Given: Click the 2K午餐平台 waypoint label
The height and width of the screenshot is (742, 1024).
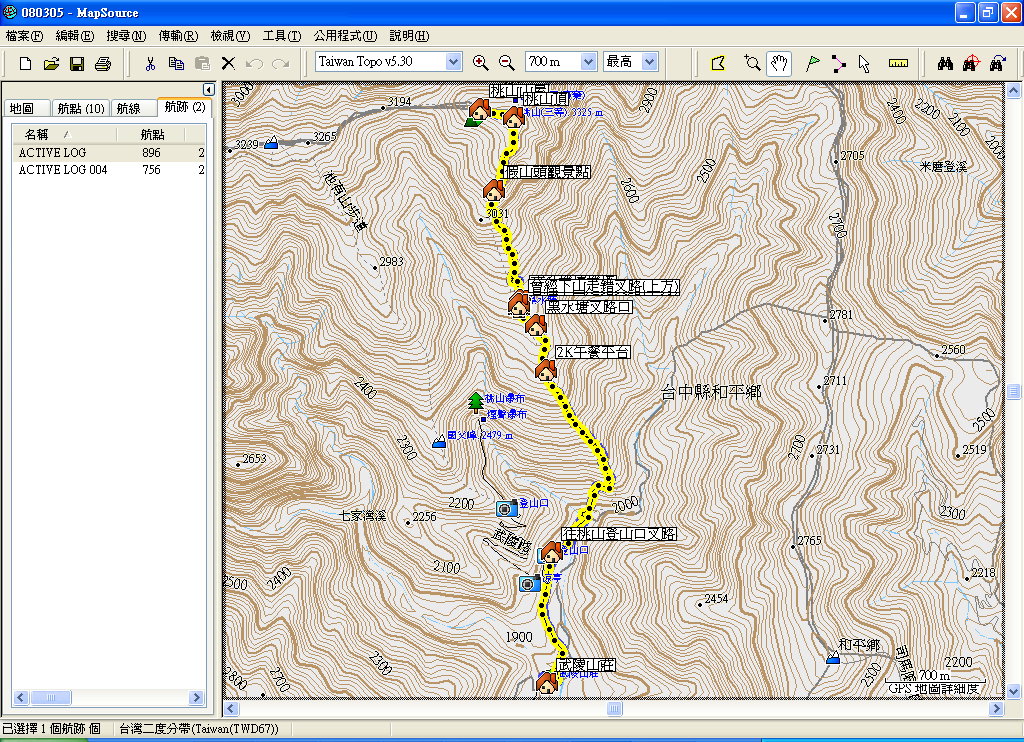Looking at the screenshot, I should click(x=592, y=352).
